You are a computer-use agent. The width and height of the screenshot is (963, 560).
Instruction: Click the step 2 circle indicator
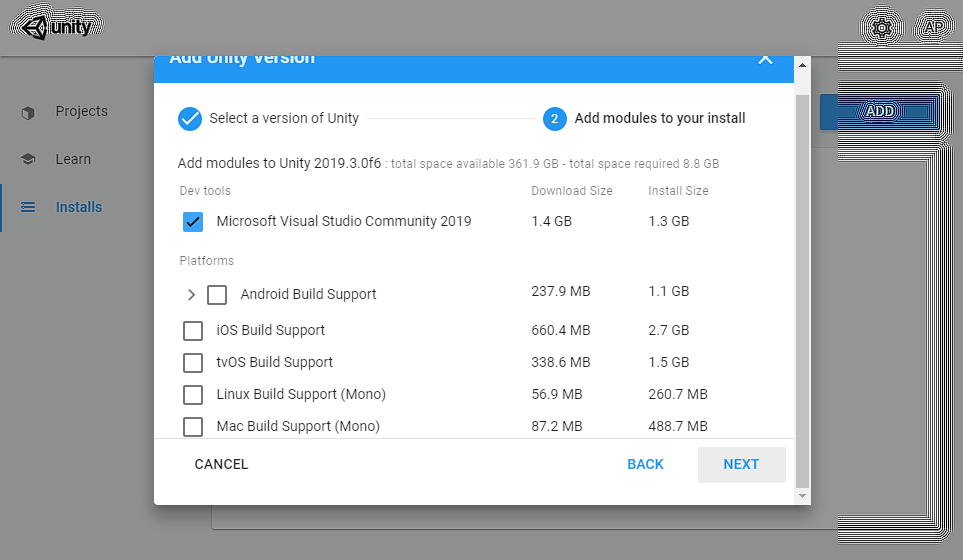coord(555,119)
